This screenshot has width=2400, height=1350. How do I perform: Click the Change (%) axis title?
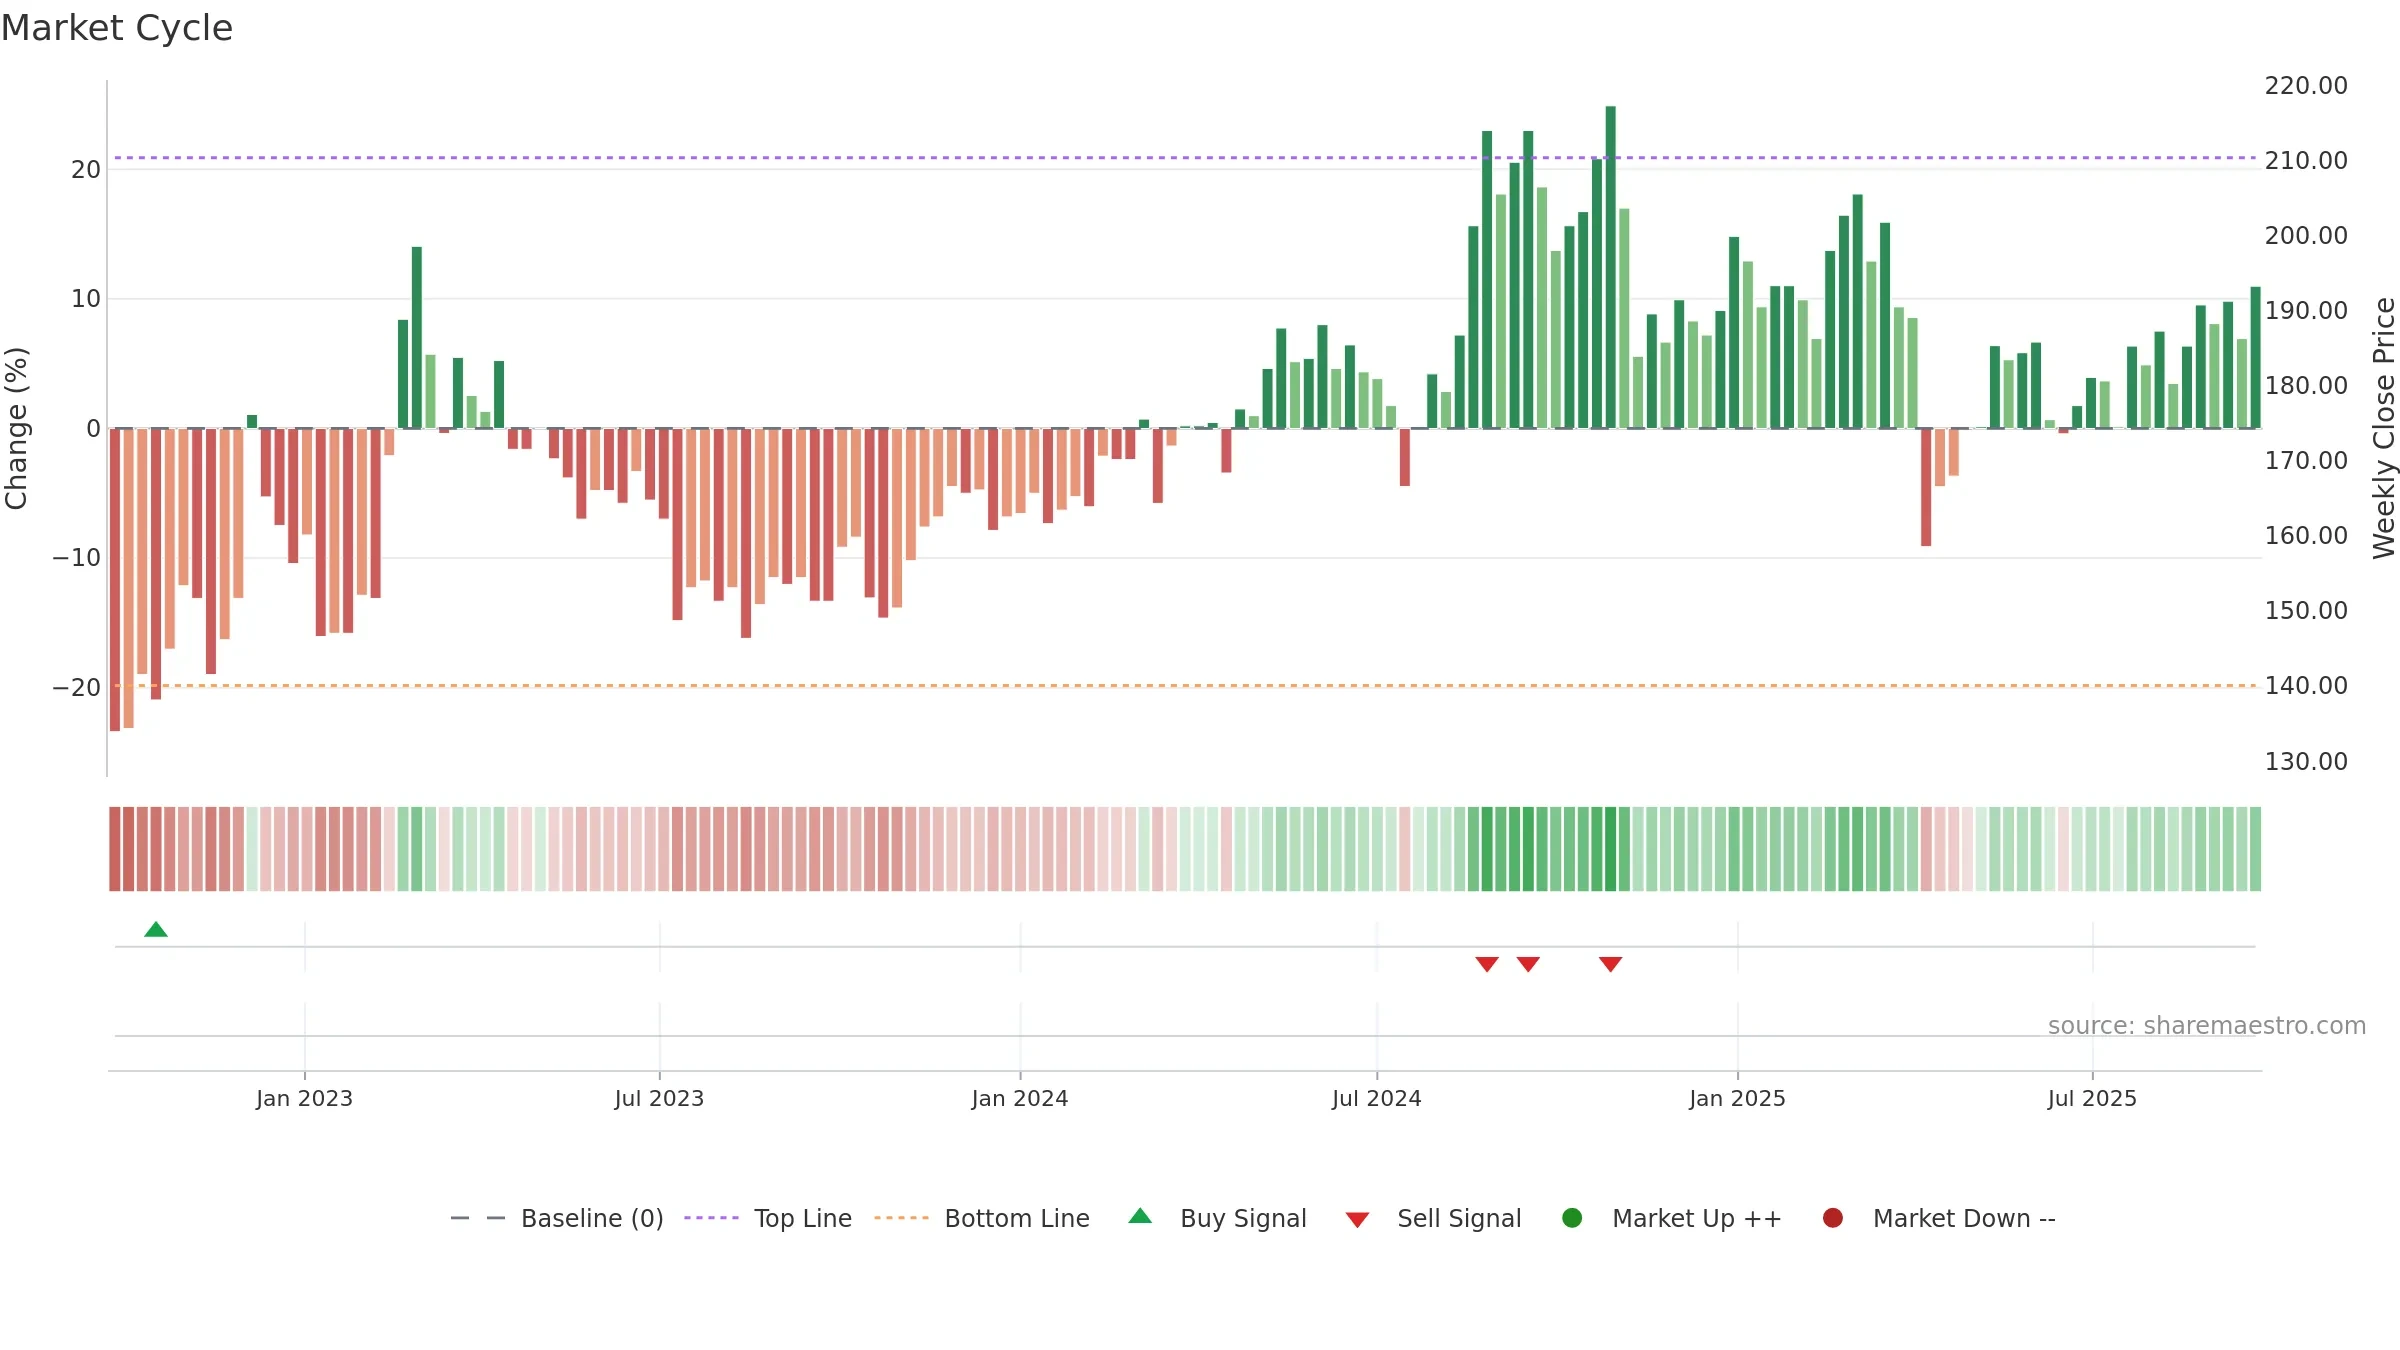click(16, 428)
